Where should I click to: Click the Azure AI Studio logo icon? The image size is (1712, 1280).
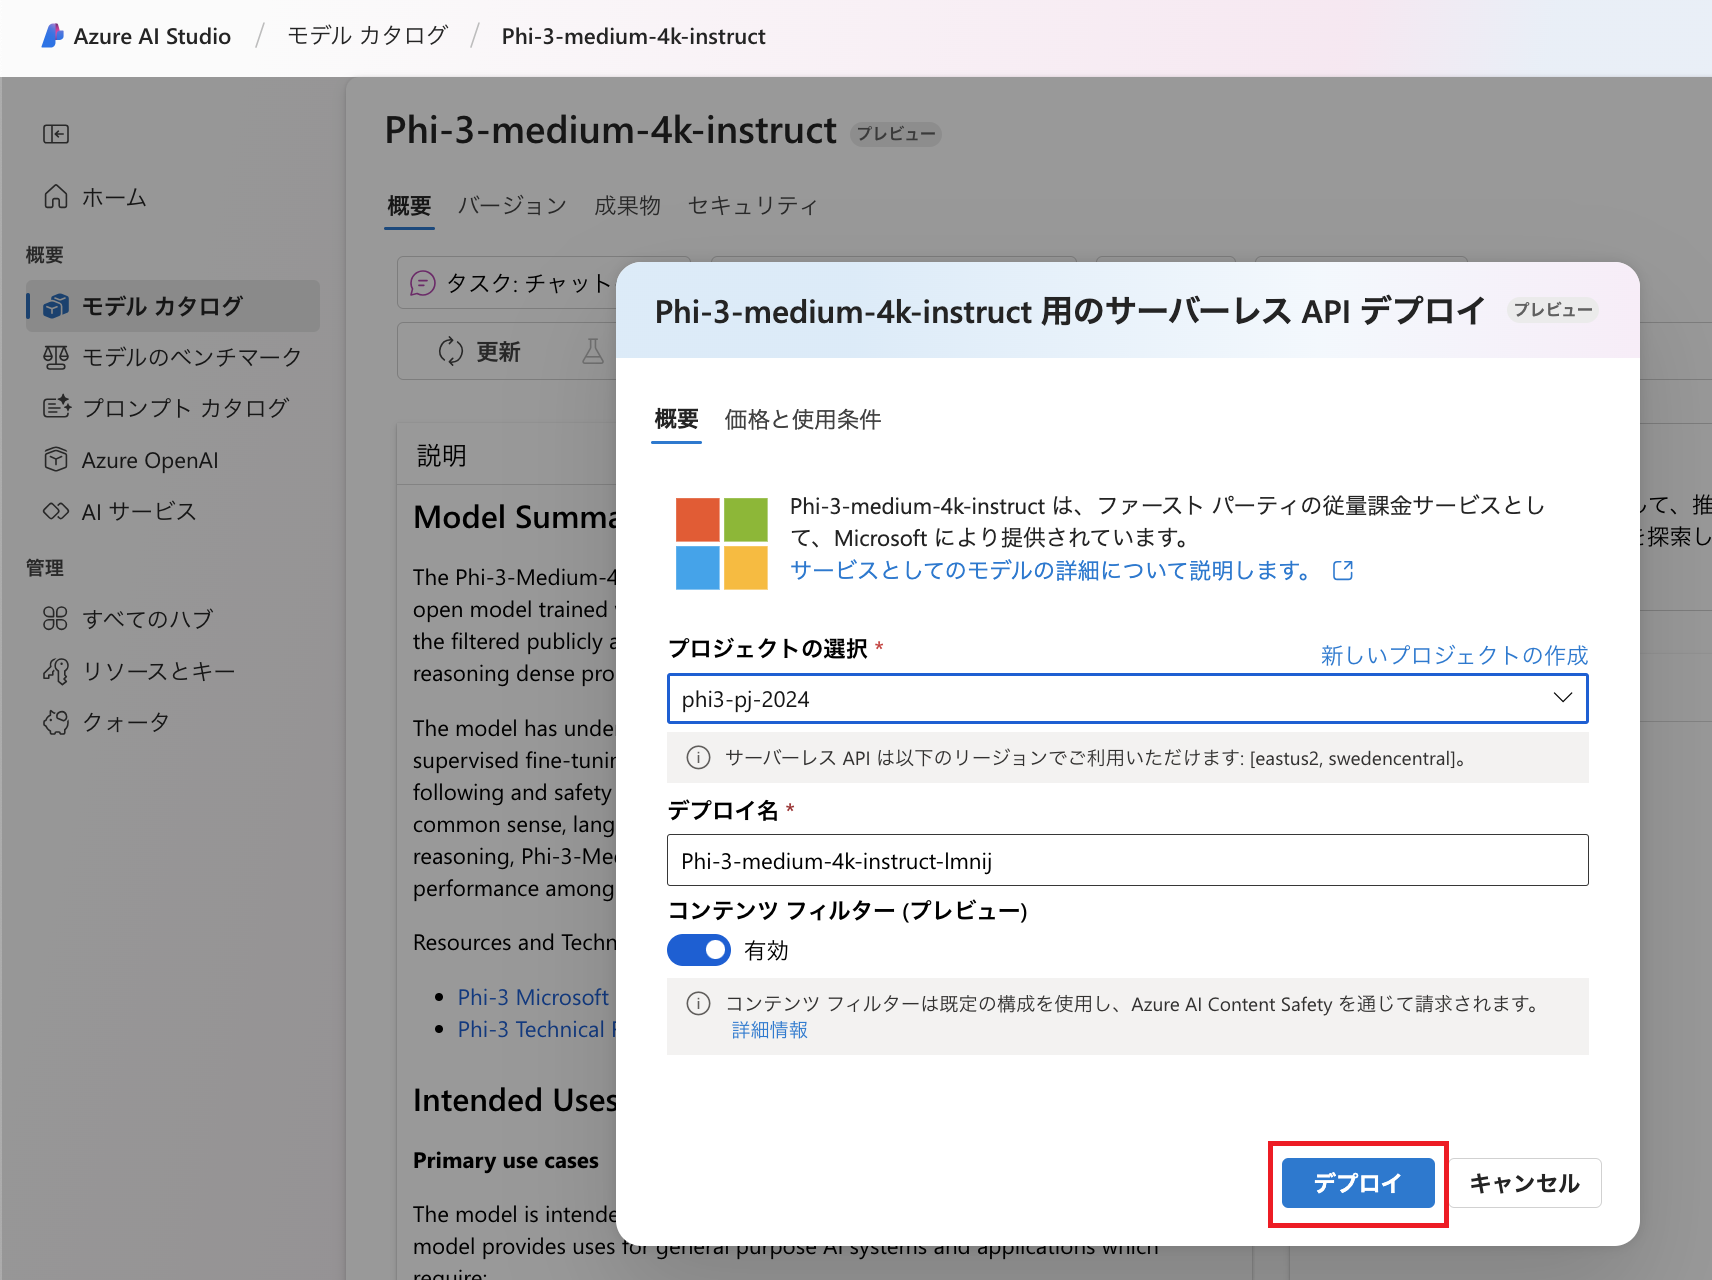pos(52,36)
